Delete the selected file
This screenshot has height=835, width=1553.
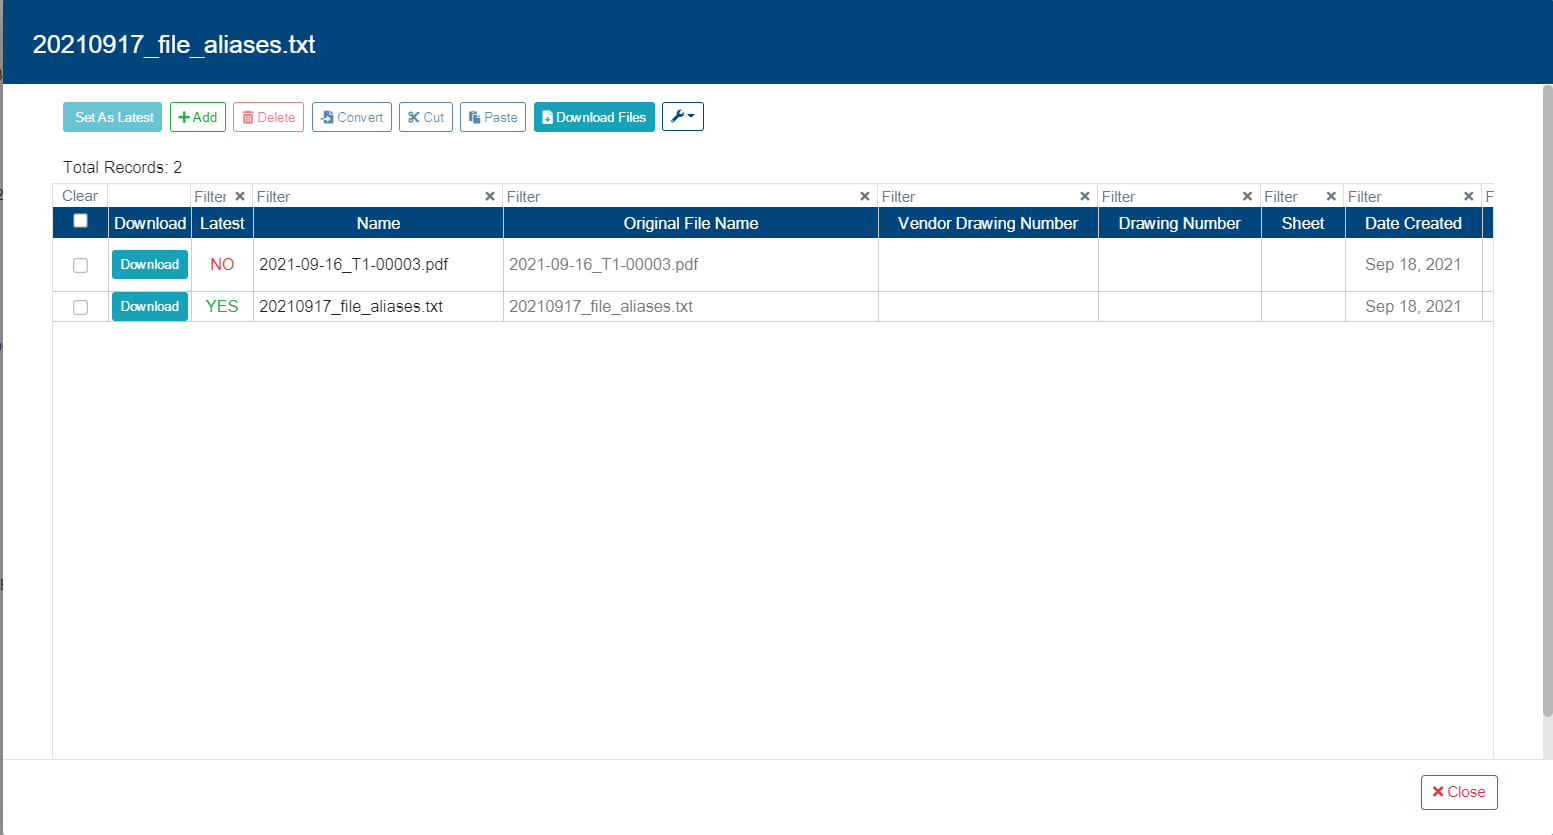coord(268,117)
